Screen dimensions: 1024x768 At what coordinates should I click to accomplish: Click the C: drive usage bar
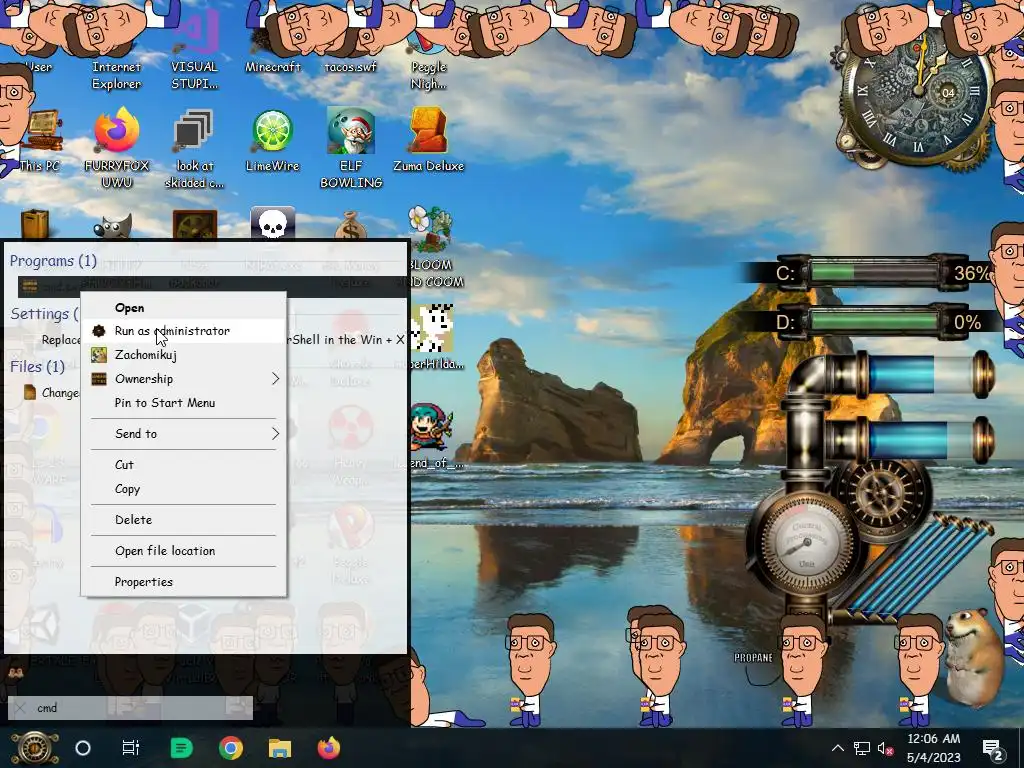pos(875,271)
